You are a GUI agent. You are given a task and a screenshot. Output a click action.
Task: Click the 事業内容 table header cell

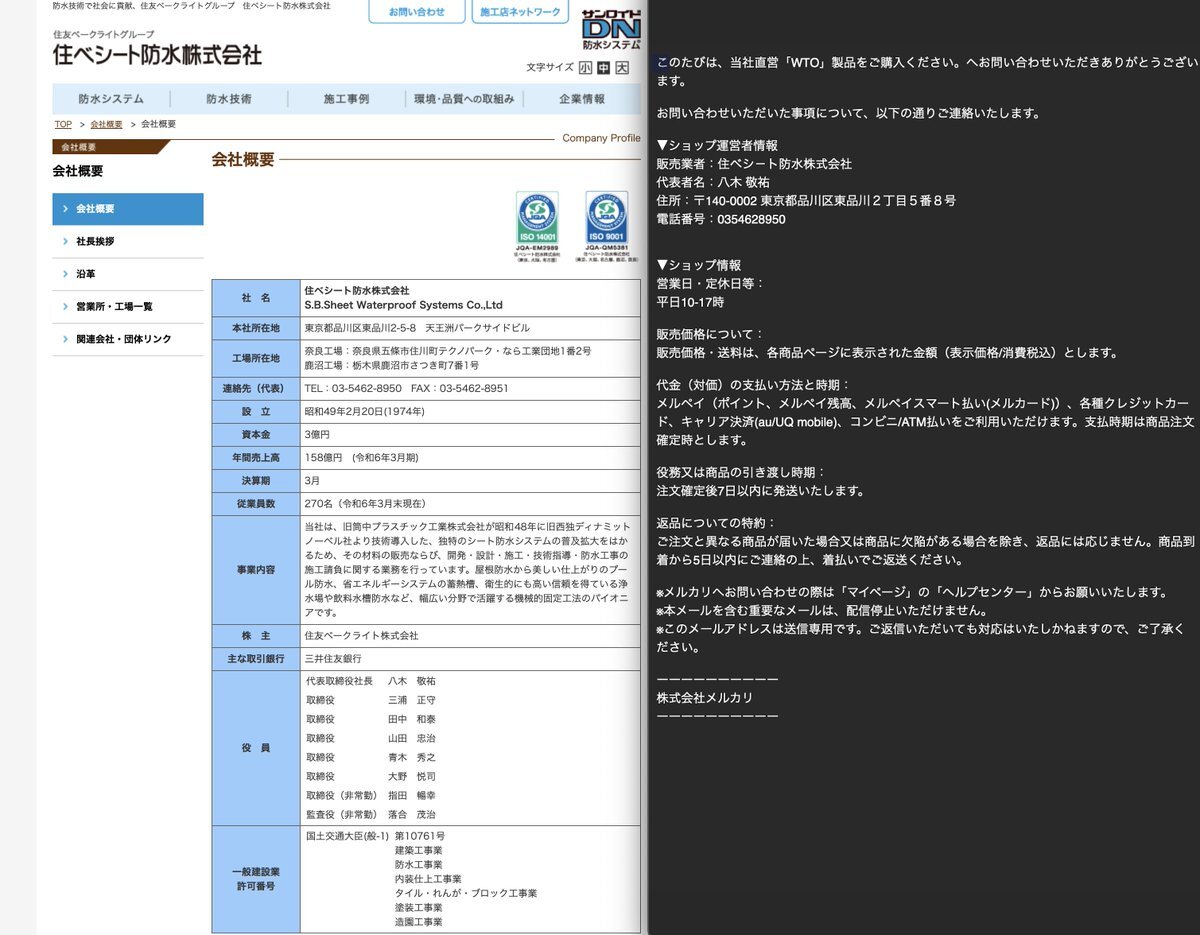click(256, 569)
